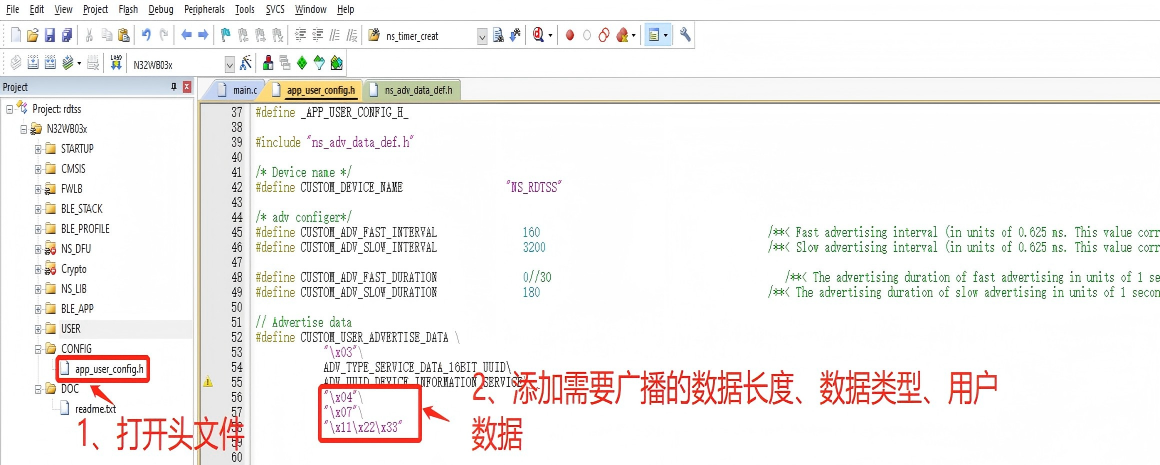The image size is (1160, 465).
Task: Open the Peripherals menu
Action: point(205,9)
